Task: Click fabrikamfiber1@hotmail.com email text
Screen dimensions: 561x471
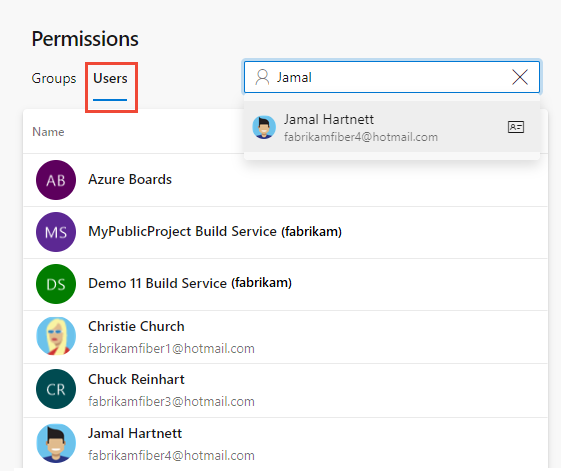Action: point(171,348)
